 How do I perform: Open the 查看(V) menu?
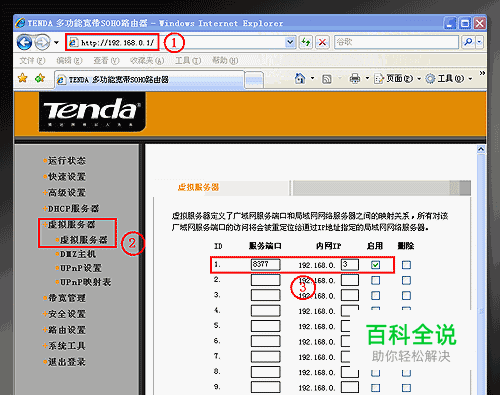[106, 61]
